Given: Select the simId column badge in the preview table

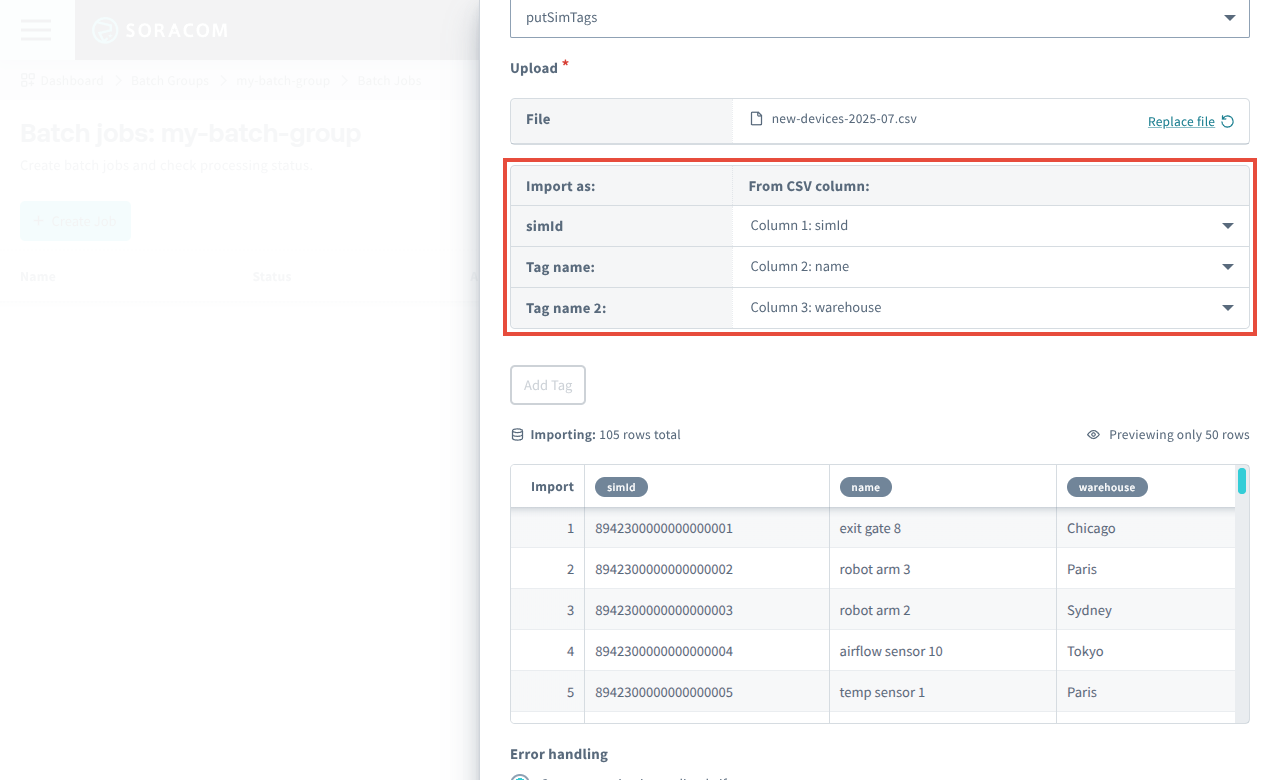Looking at the screenshot, I should [x=621, y=487].
